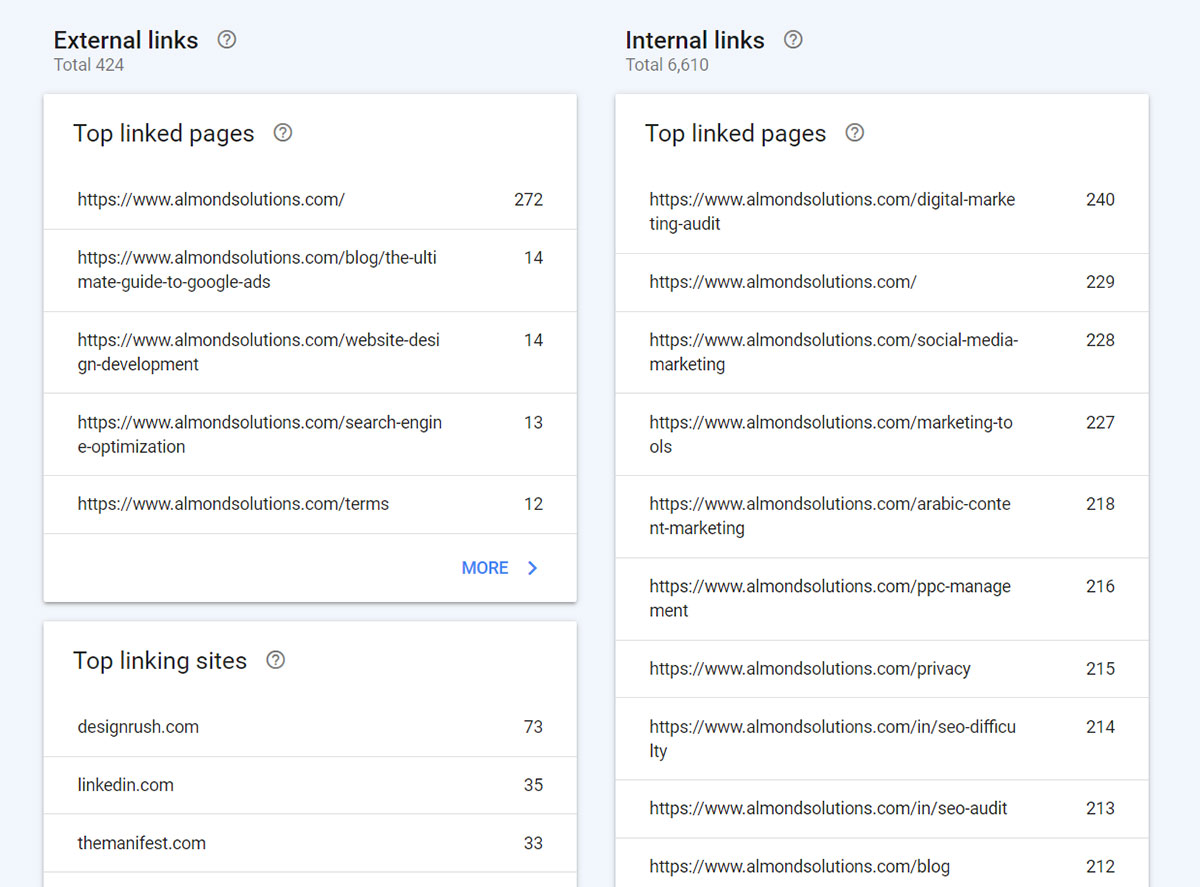
Task: Select the digital-marketing-audit internal page row
Action: pos(882,212)
